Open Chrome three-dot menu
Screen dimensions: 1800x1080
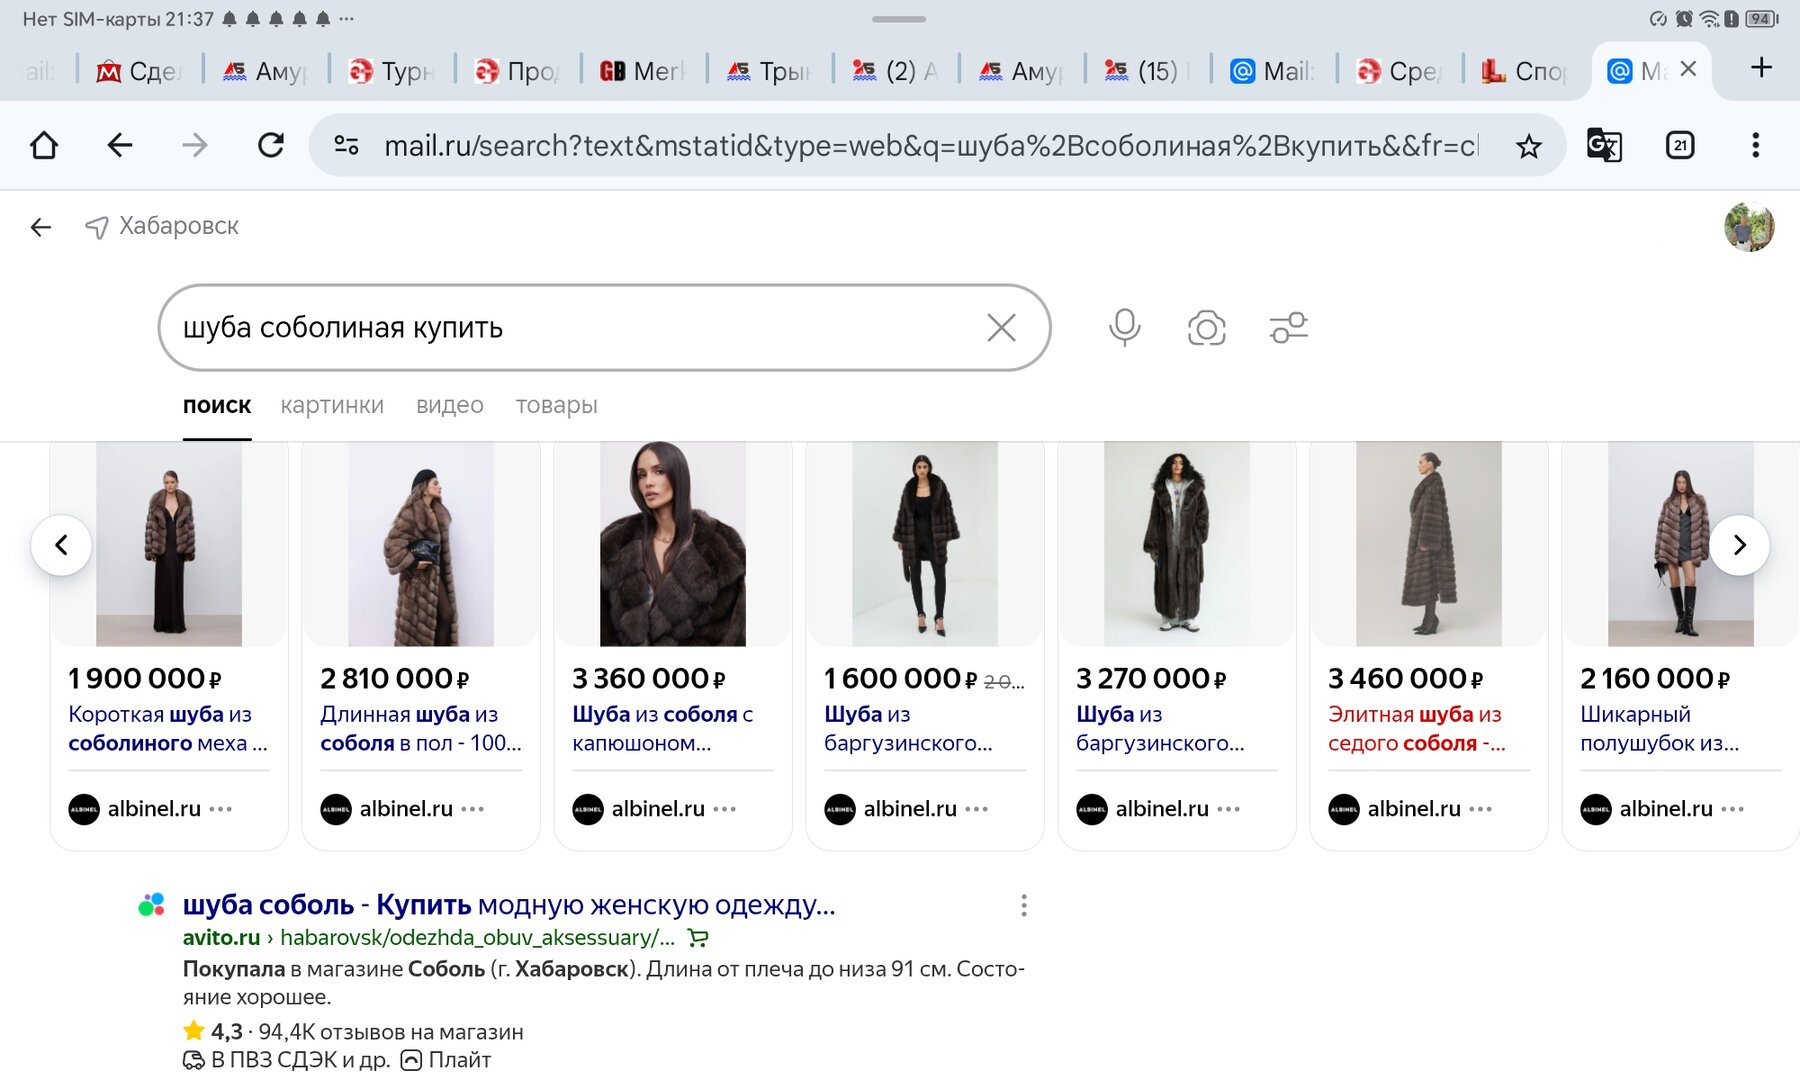tap(1755, 146)
